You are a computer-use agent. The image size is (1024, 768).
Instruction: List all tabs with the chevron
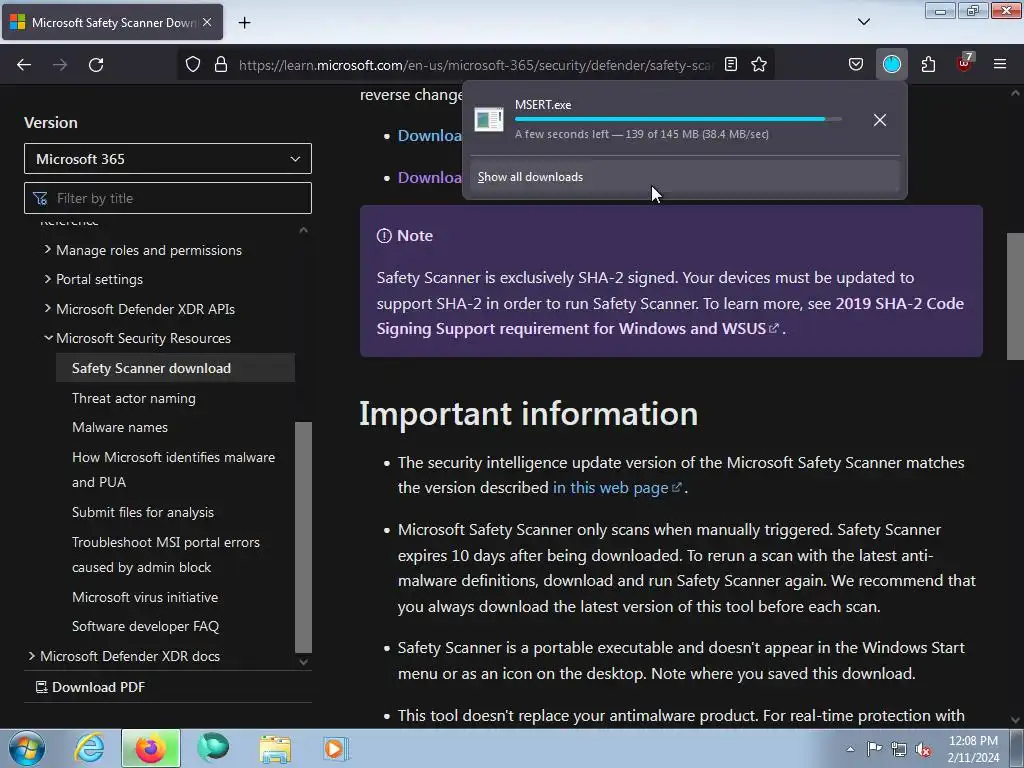(863, 22)
